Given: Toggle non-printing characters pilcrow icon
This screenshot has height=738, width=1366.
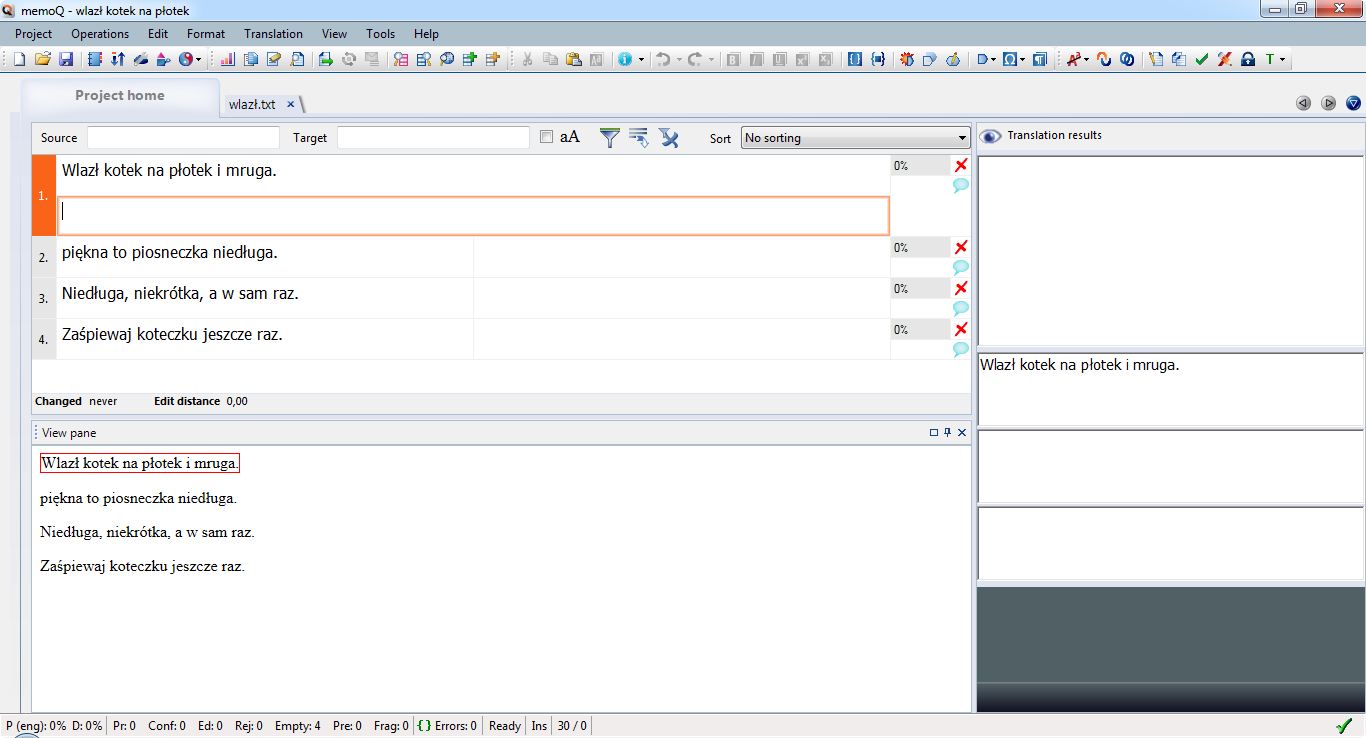Looking at the screenshot, I should (1040, 59).
